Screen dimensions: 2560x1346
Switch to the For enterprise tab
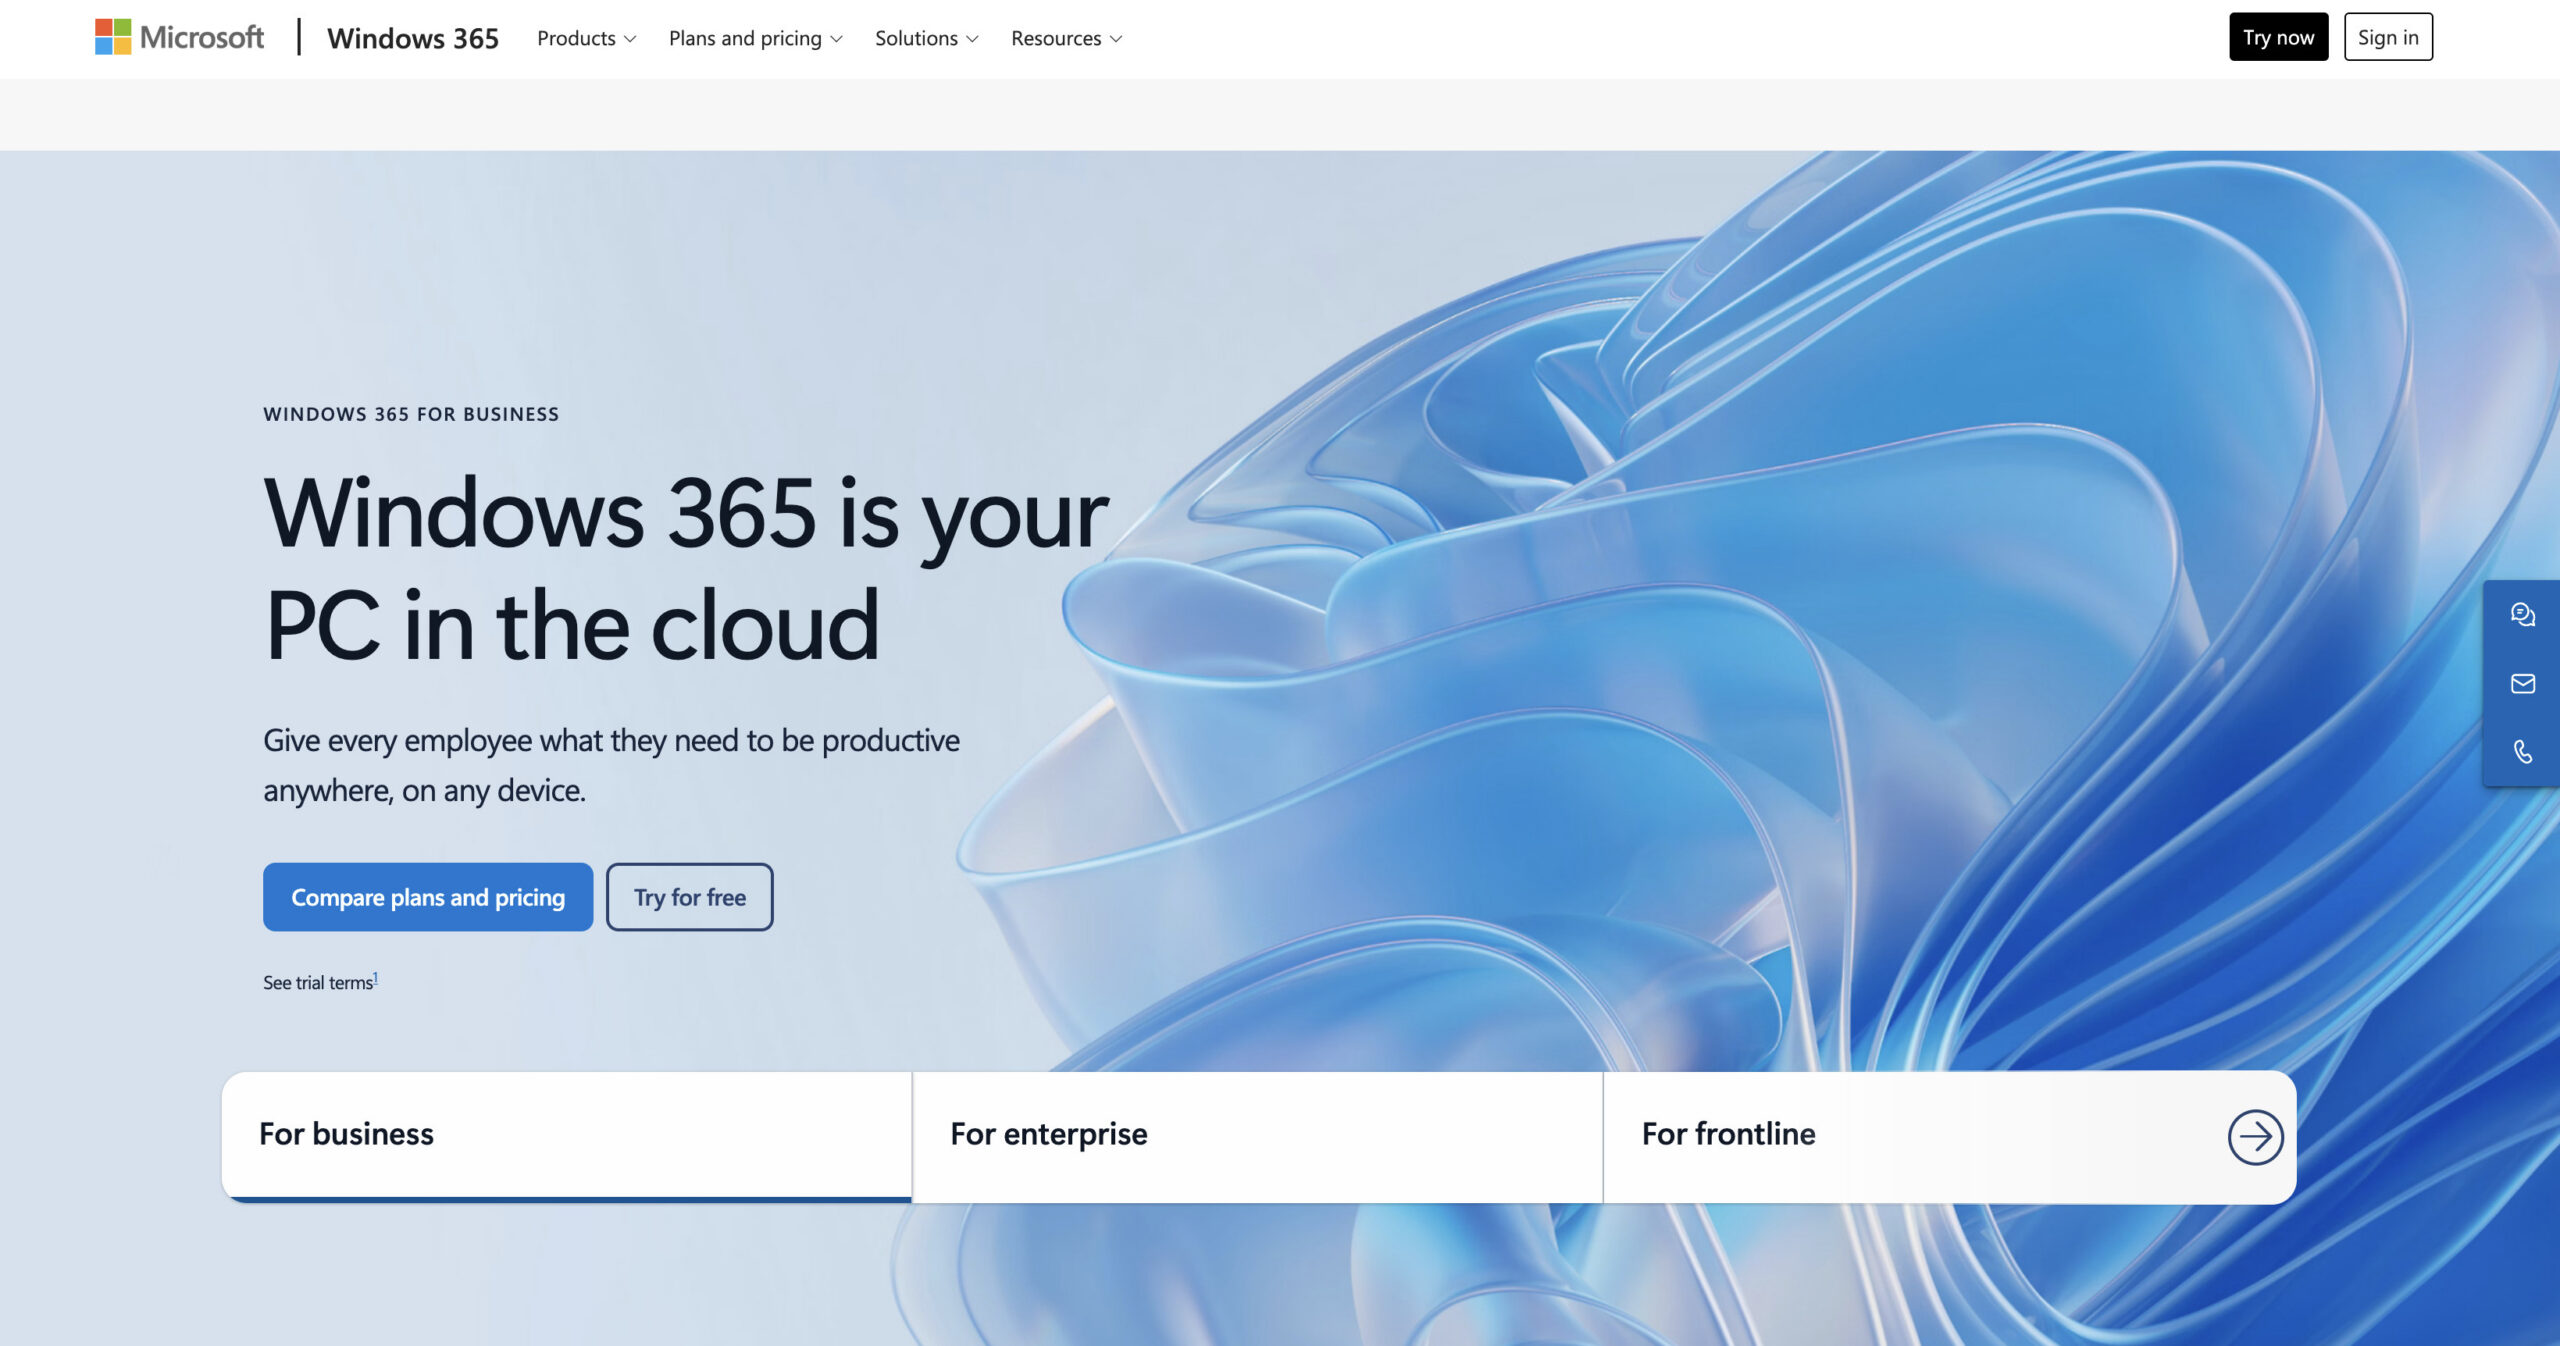tap(1258, 1136)
